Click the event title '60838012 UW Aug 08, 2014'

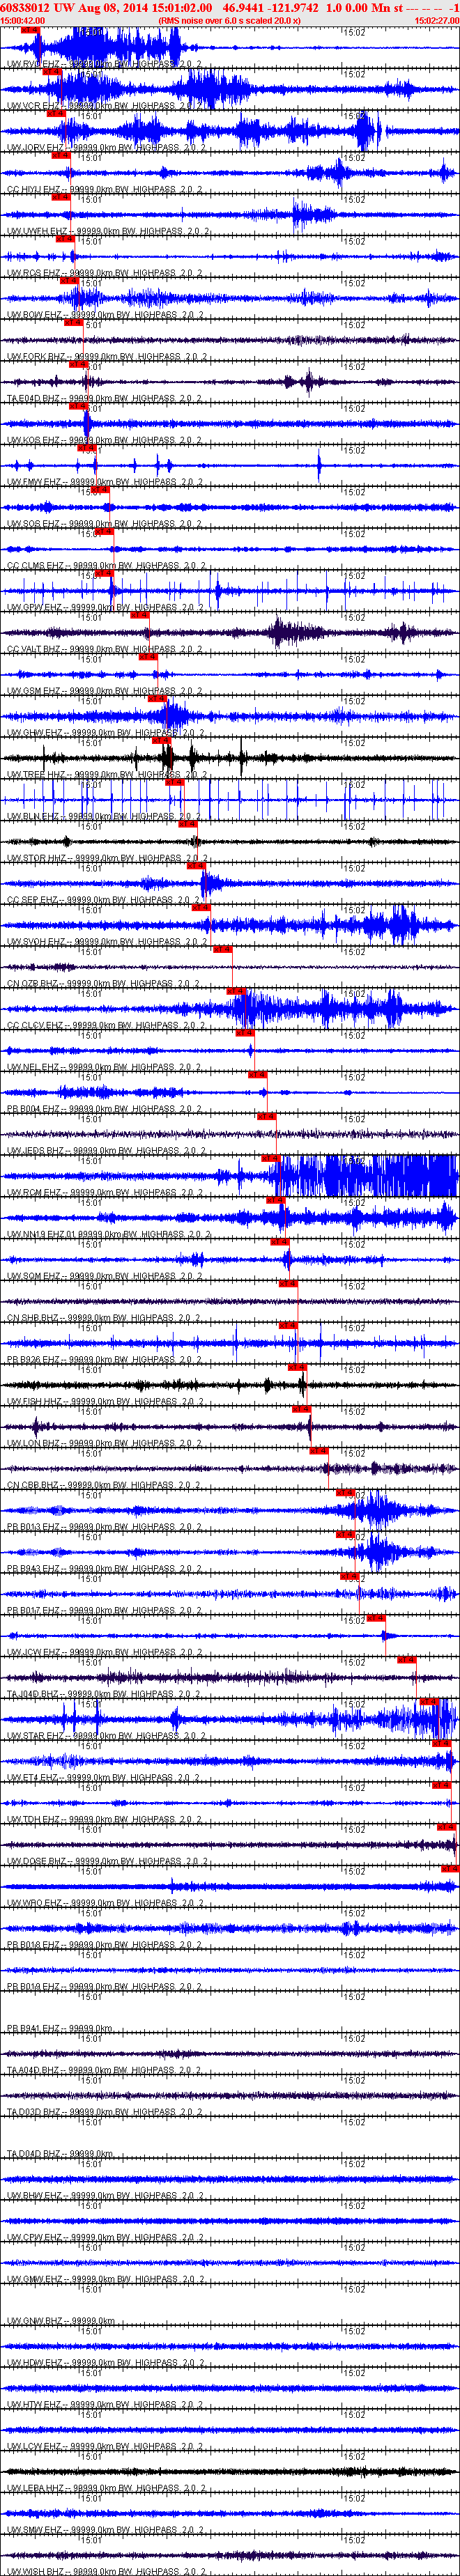click(74, 7)
